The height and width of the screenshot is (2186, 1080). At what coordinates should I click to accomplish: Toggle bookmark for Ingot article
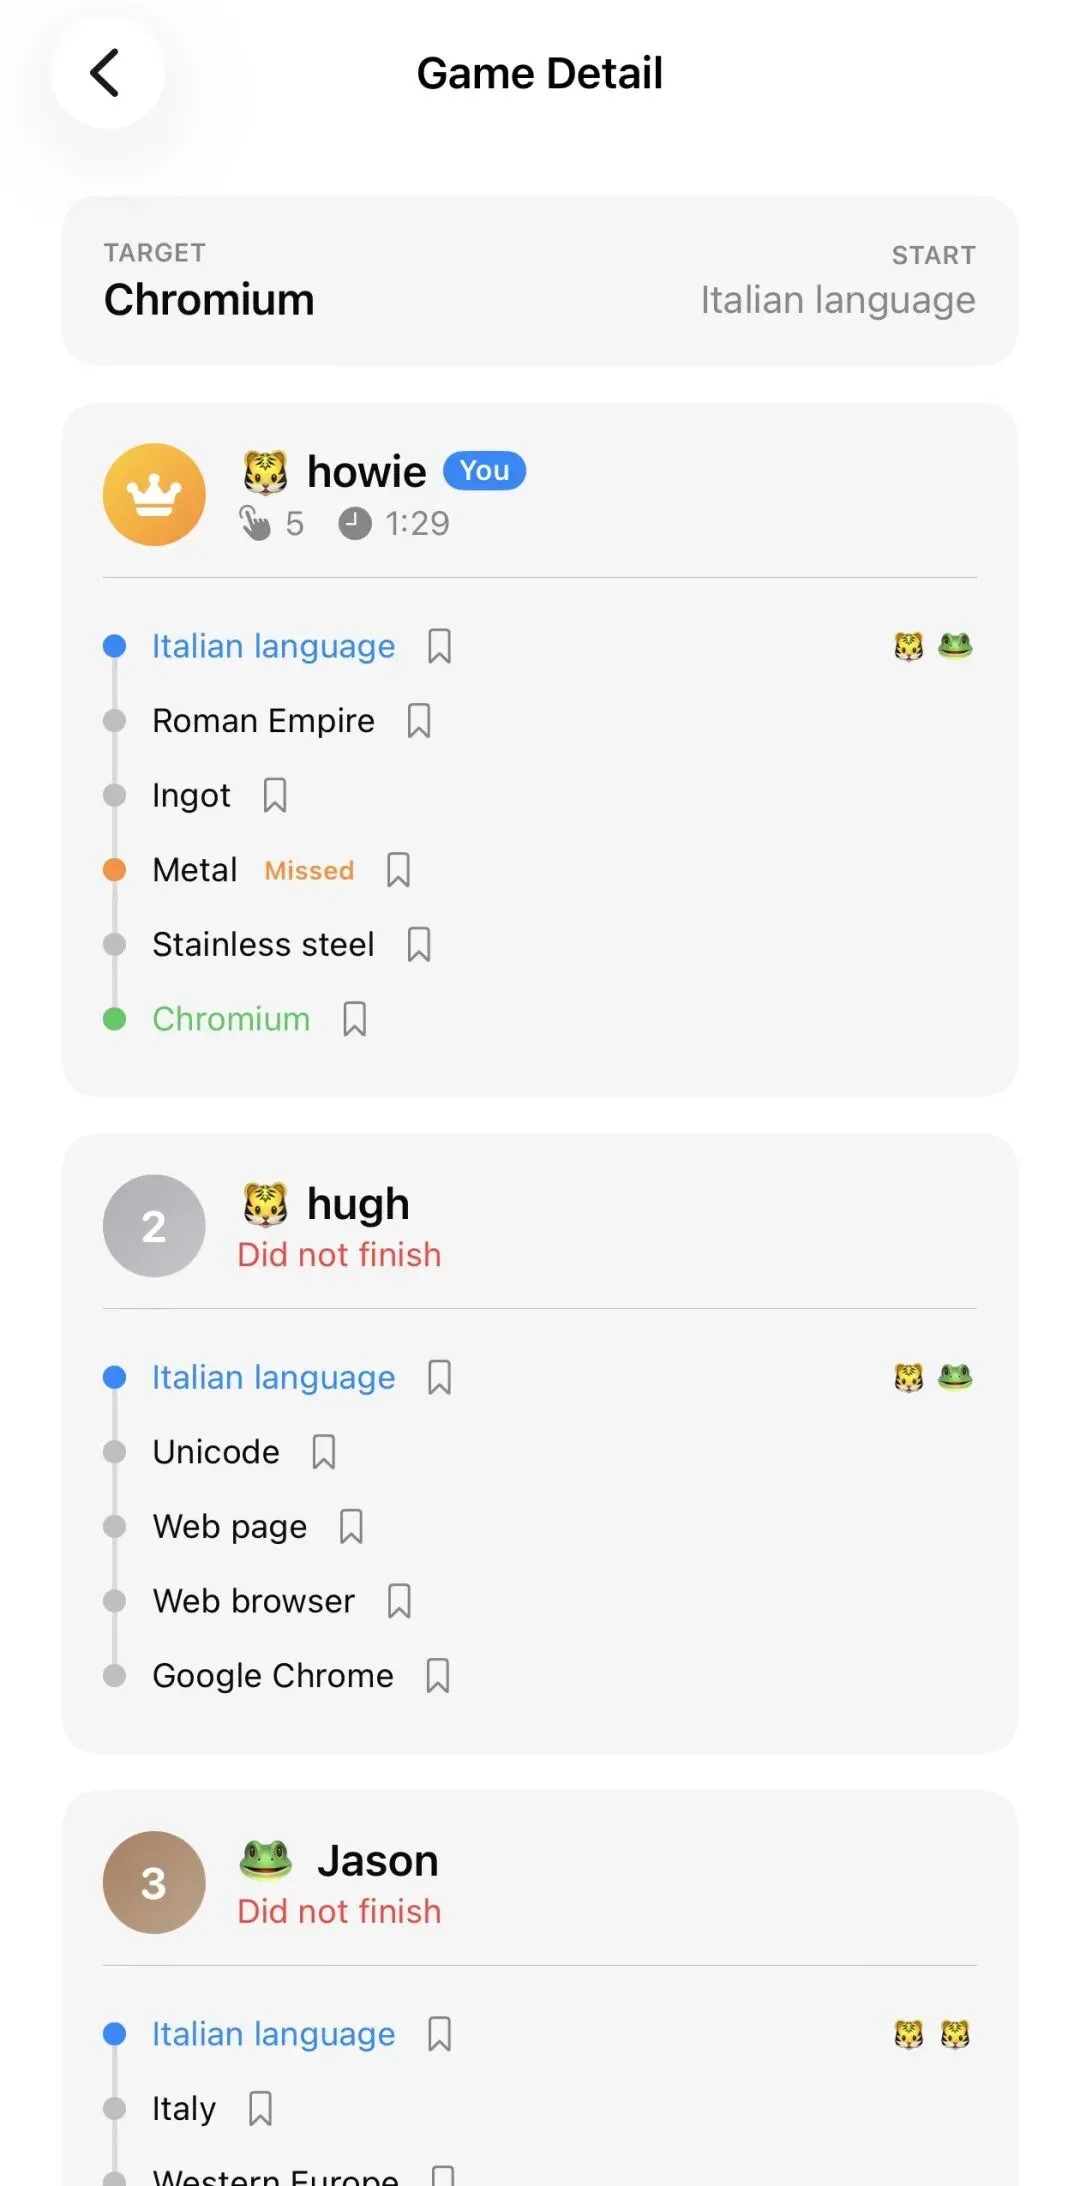pyautogui.click(x=275, y=796)
